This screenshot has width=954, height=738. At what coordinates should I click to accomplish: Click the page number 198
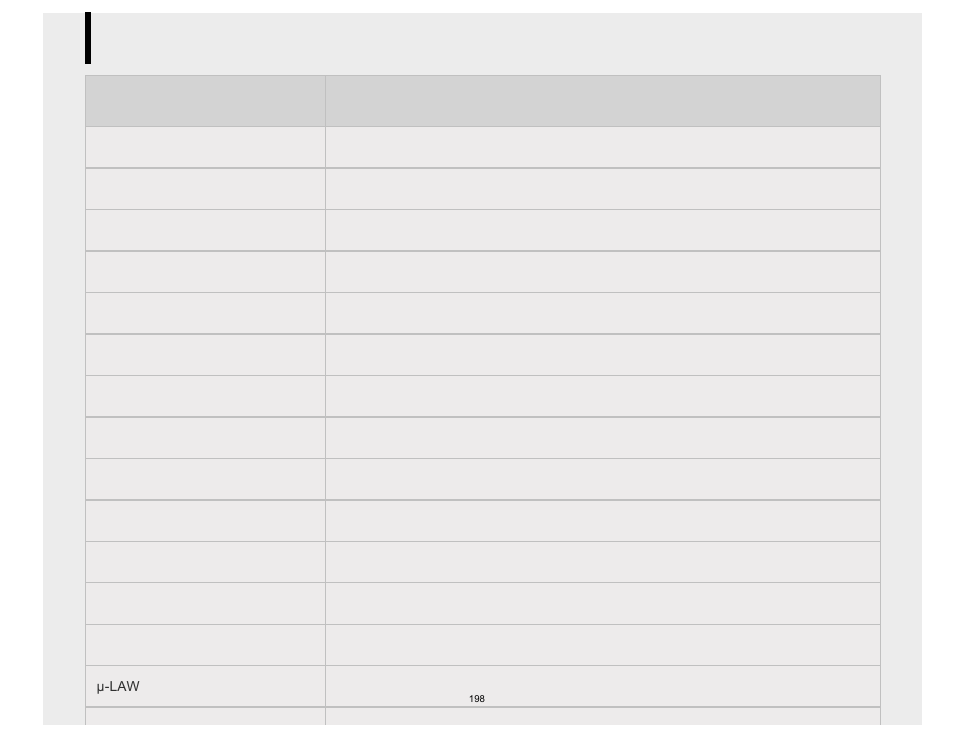click(x=477, y=699)
